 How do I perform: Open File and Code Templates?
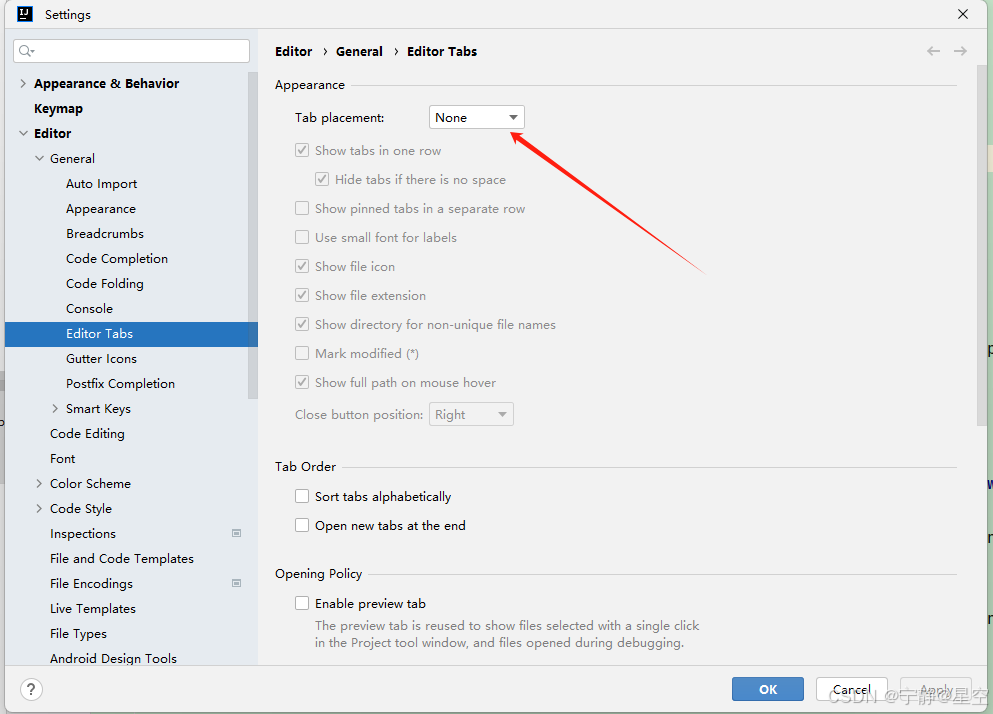tap(122, 559)
